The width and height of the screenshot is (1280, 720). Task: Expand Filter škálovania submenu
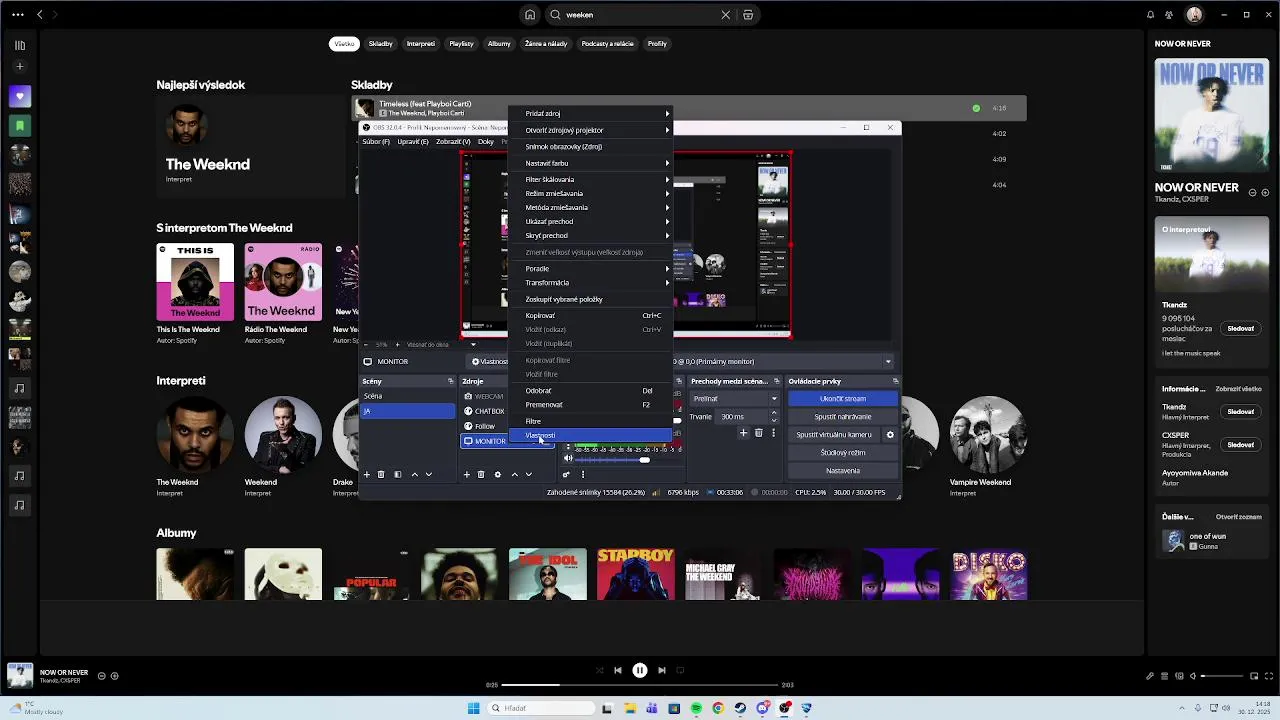pos(590,180)
